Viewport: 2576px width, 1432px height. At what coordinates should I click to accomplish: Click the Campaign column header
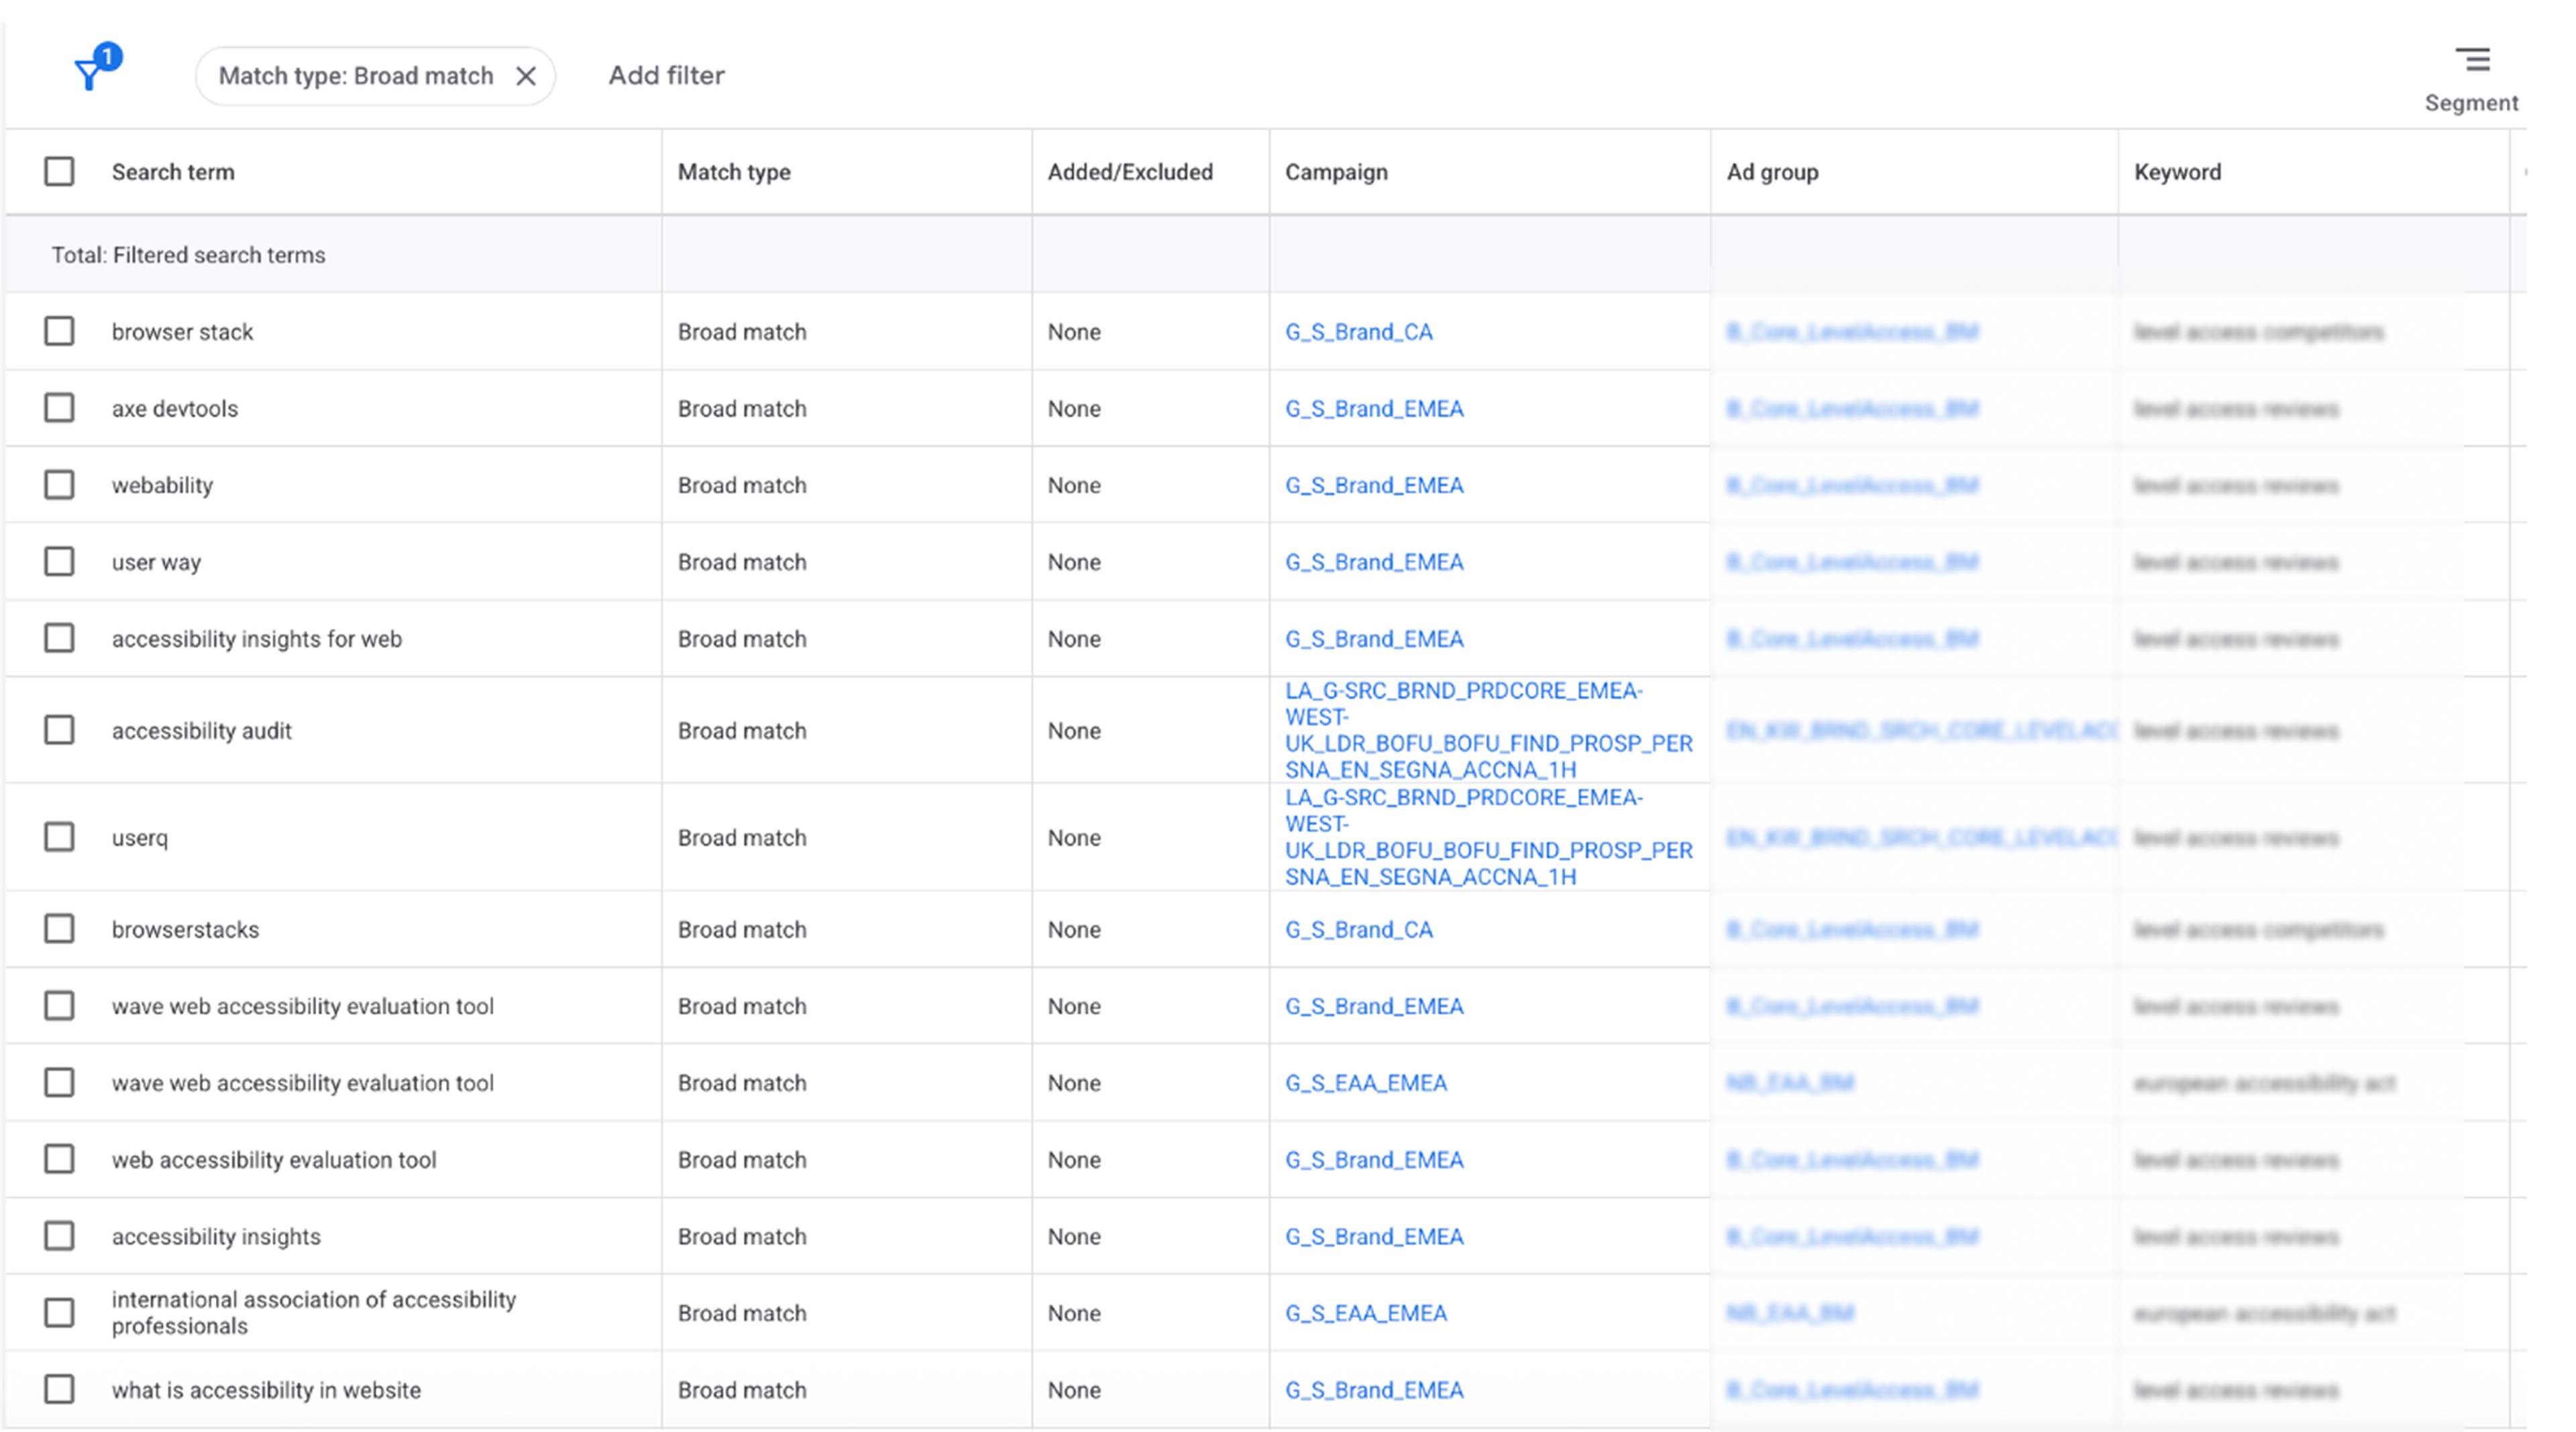pyautogui.click(x=1336, y=172)
